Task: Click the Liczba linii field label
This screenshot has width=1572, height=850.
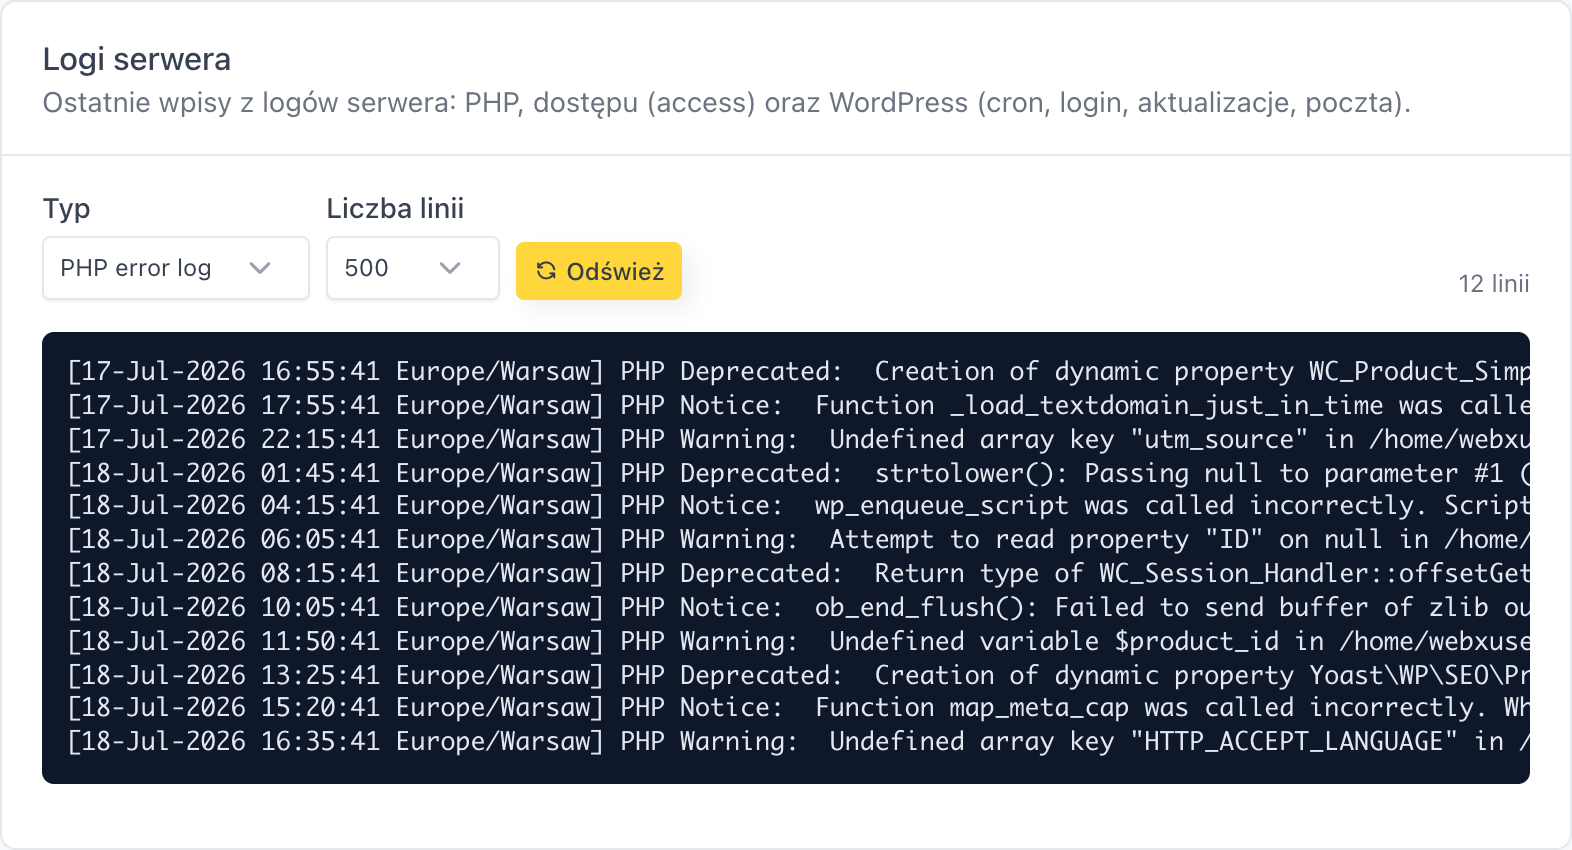Action: [x=396, y=208]
